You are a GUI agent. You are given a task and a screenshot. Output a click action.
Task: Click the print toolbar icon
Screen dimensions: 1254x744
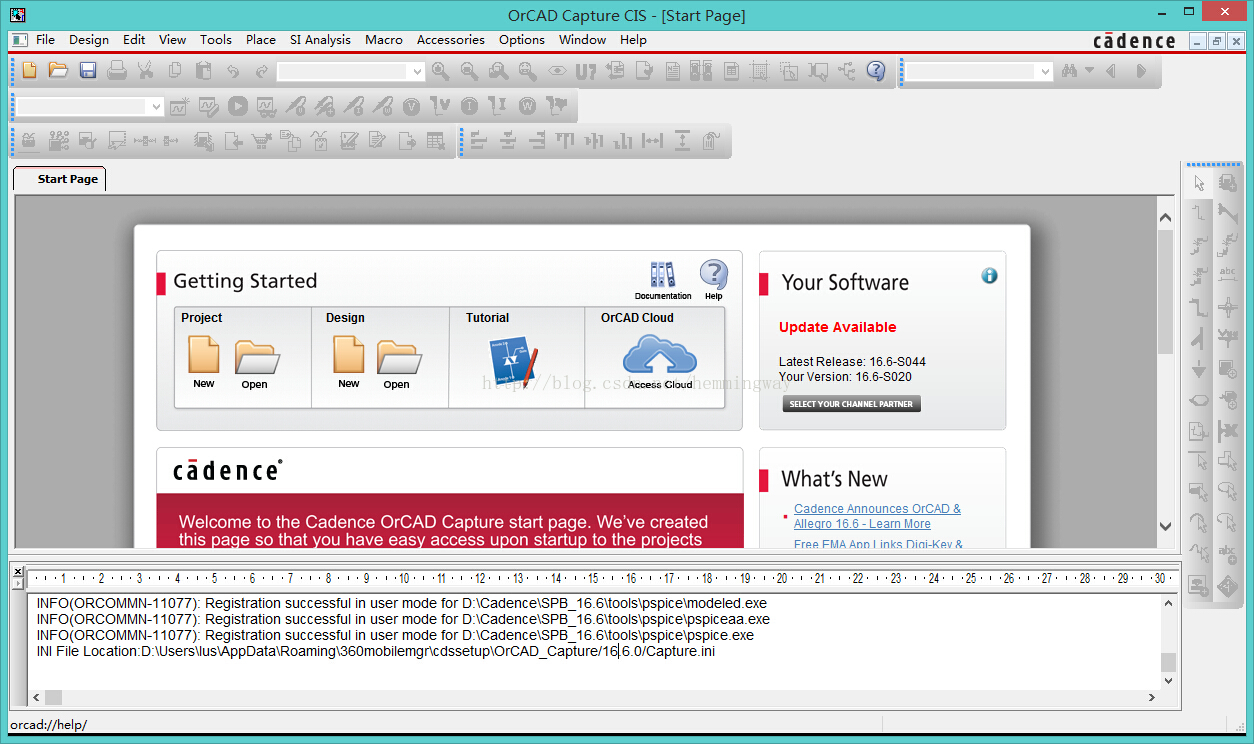(x=117, y=71)
